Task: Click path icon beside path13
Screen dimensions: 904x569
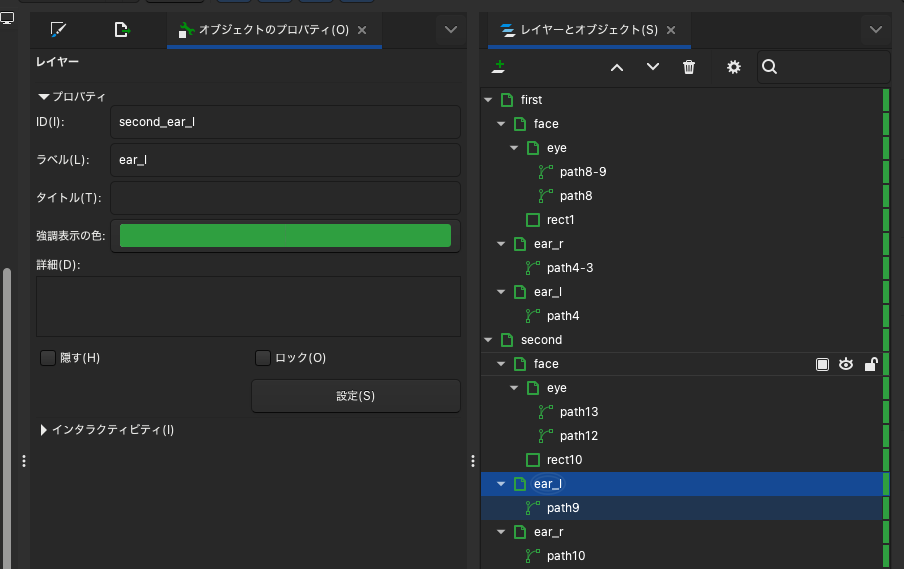Action: (x=545, y=412)
